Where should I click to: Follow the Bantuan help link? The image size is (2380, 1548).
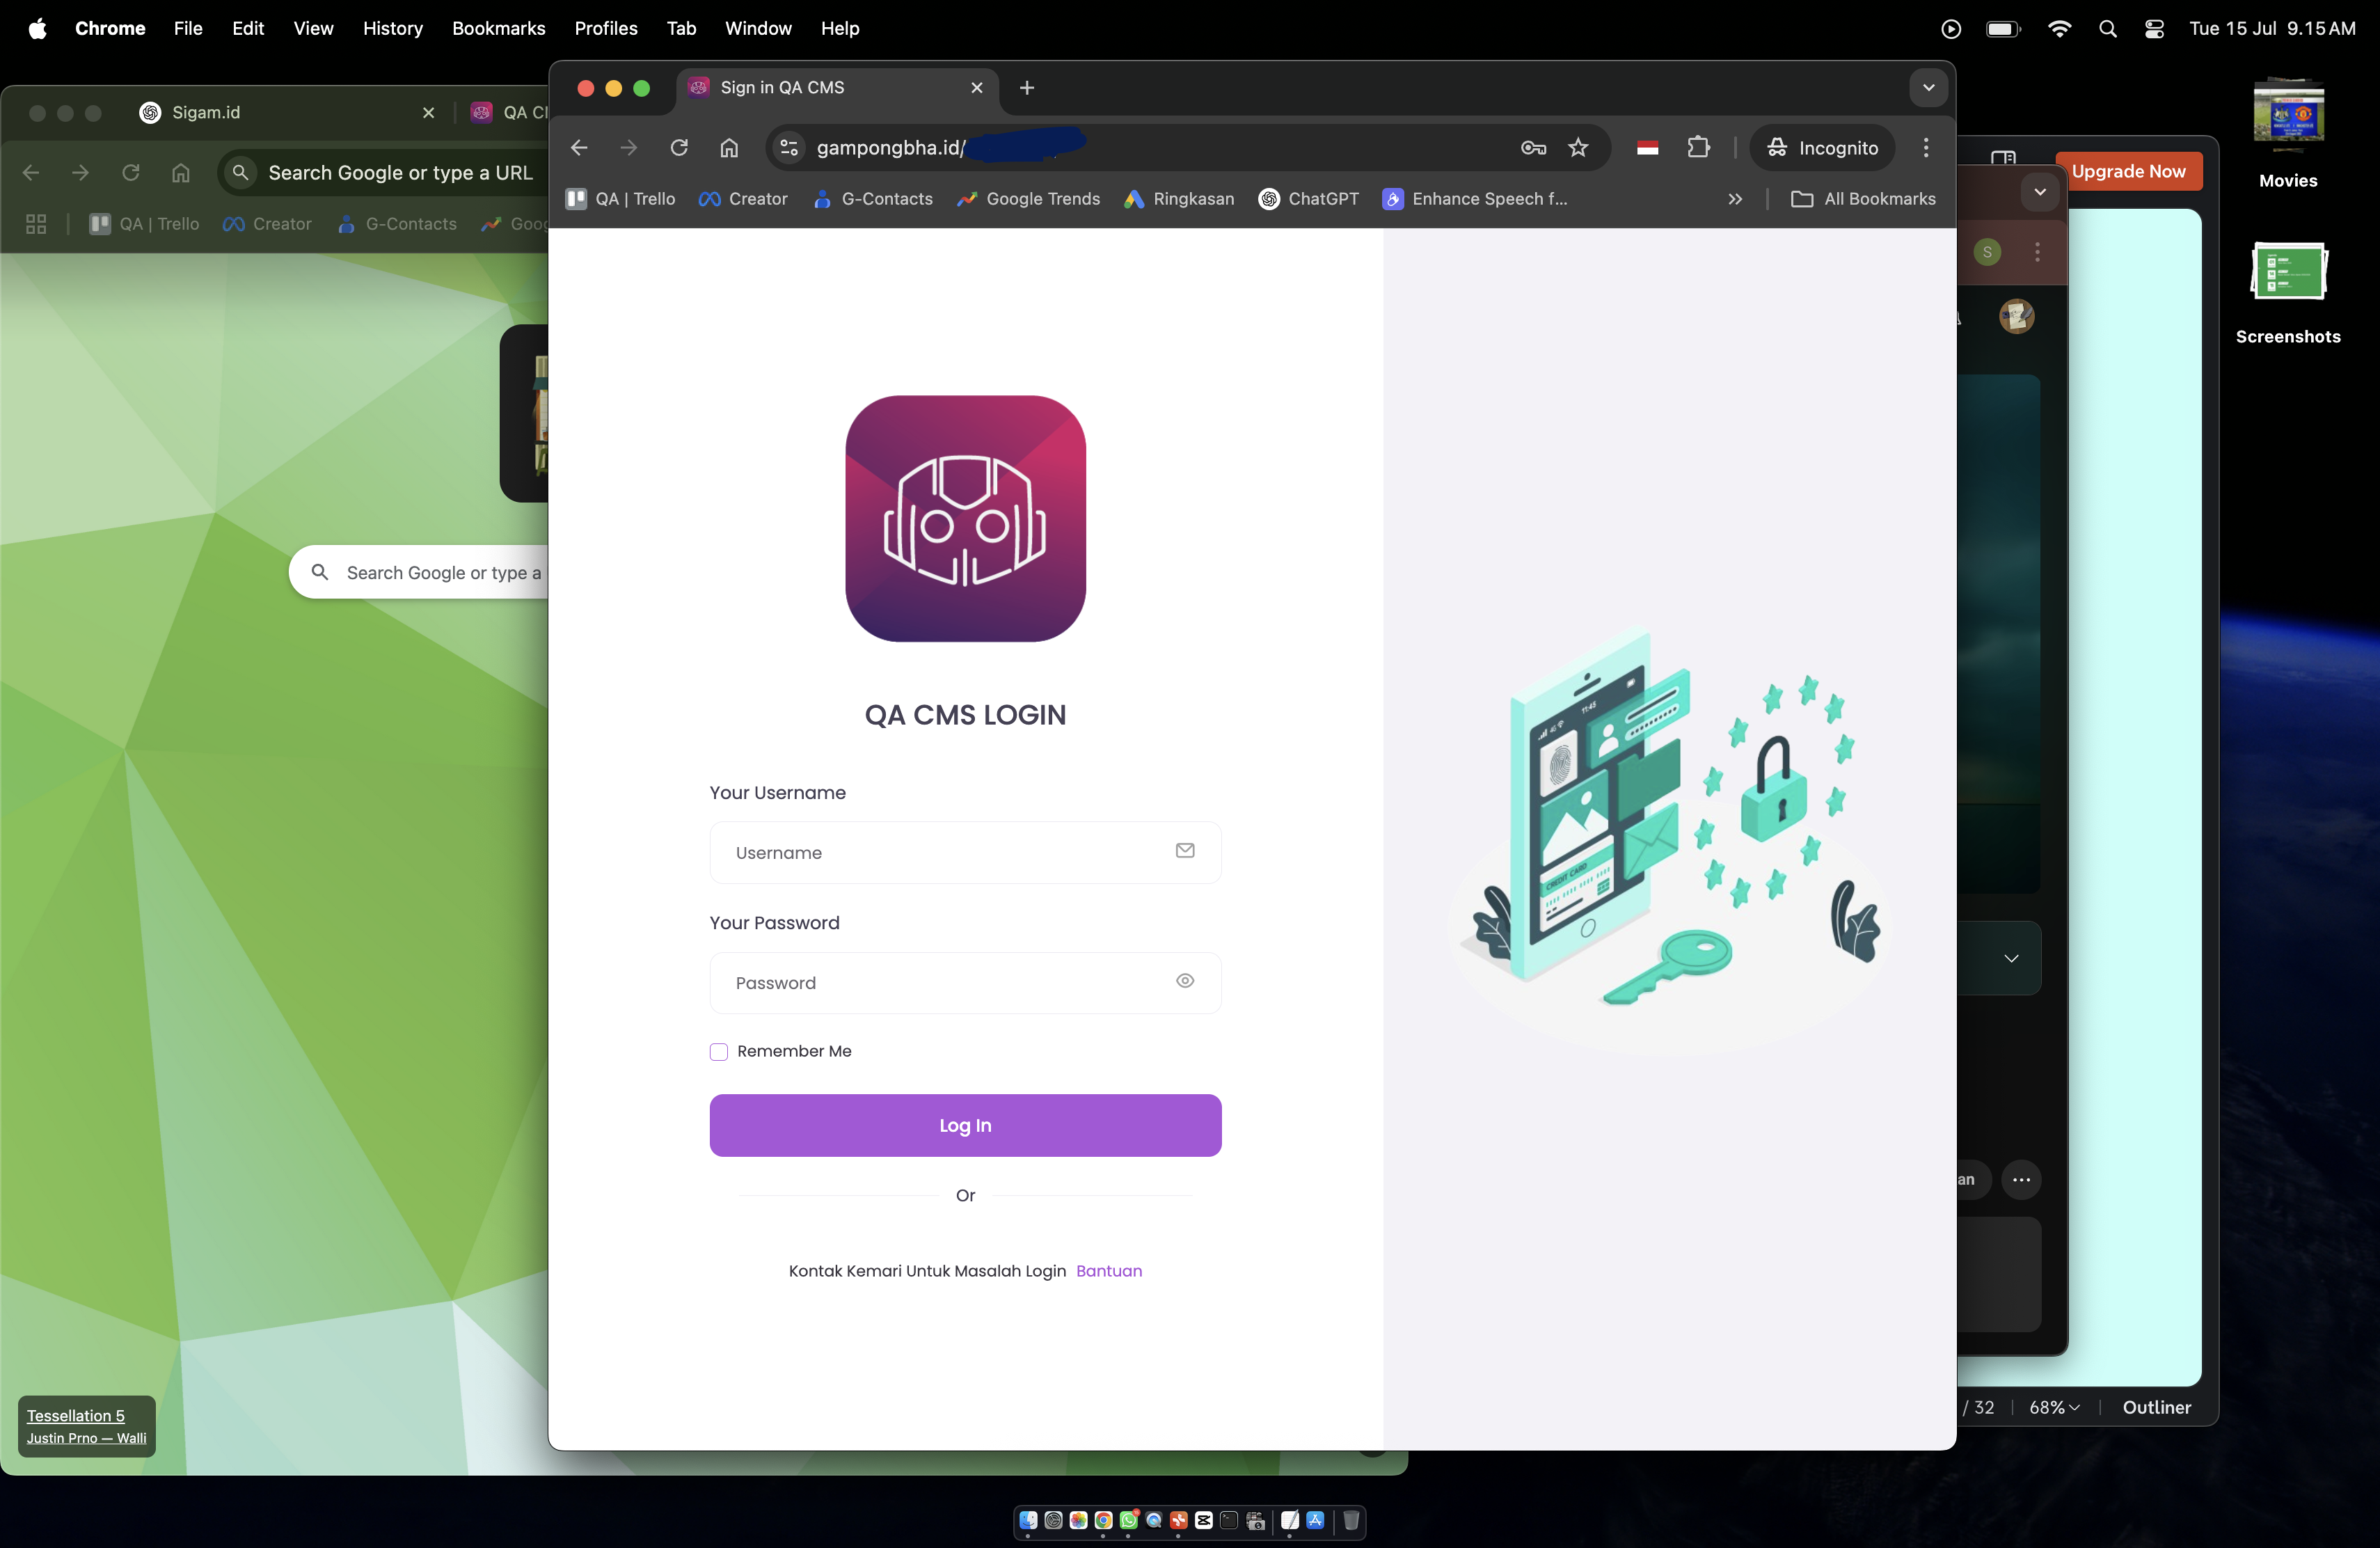coord(1108,1271)
